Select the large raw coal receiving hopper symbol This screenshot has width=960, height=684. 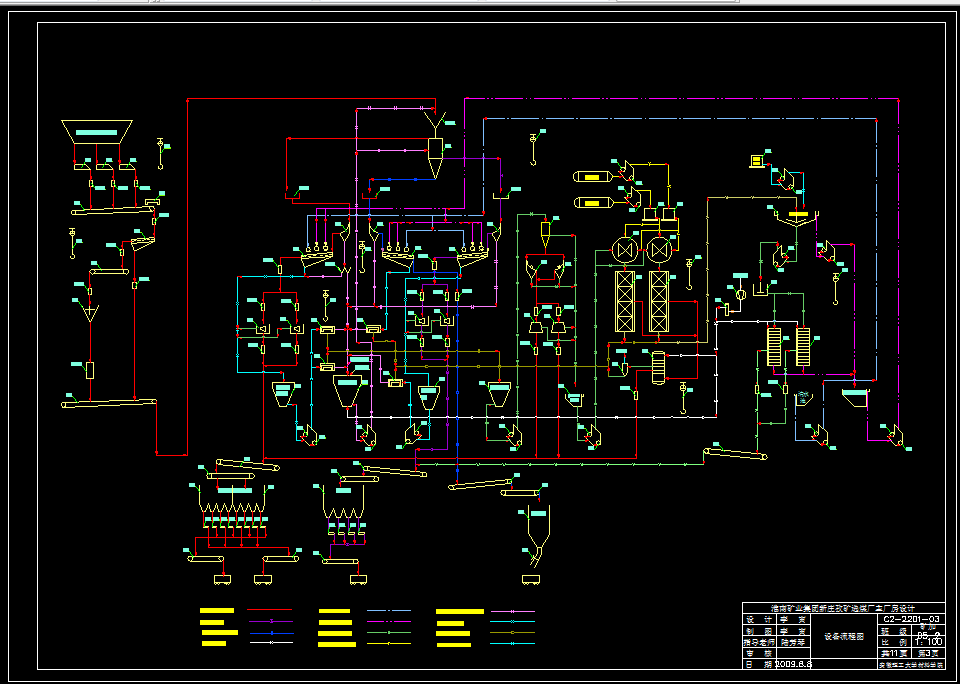(97, 132)
